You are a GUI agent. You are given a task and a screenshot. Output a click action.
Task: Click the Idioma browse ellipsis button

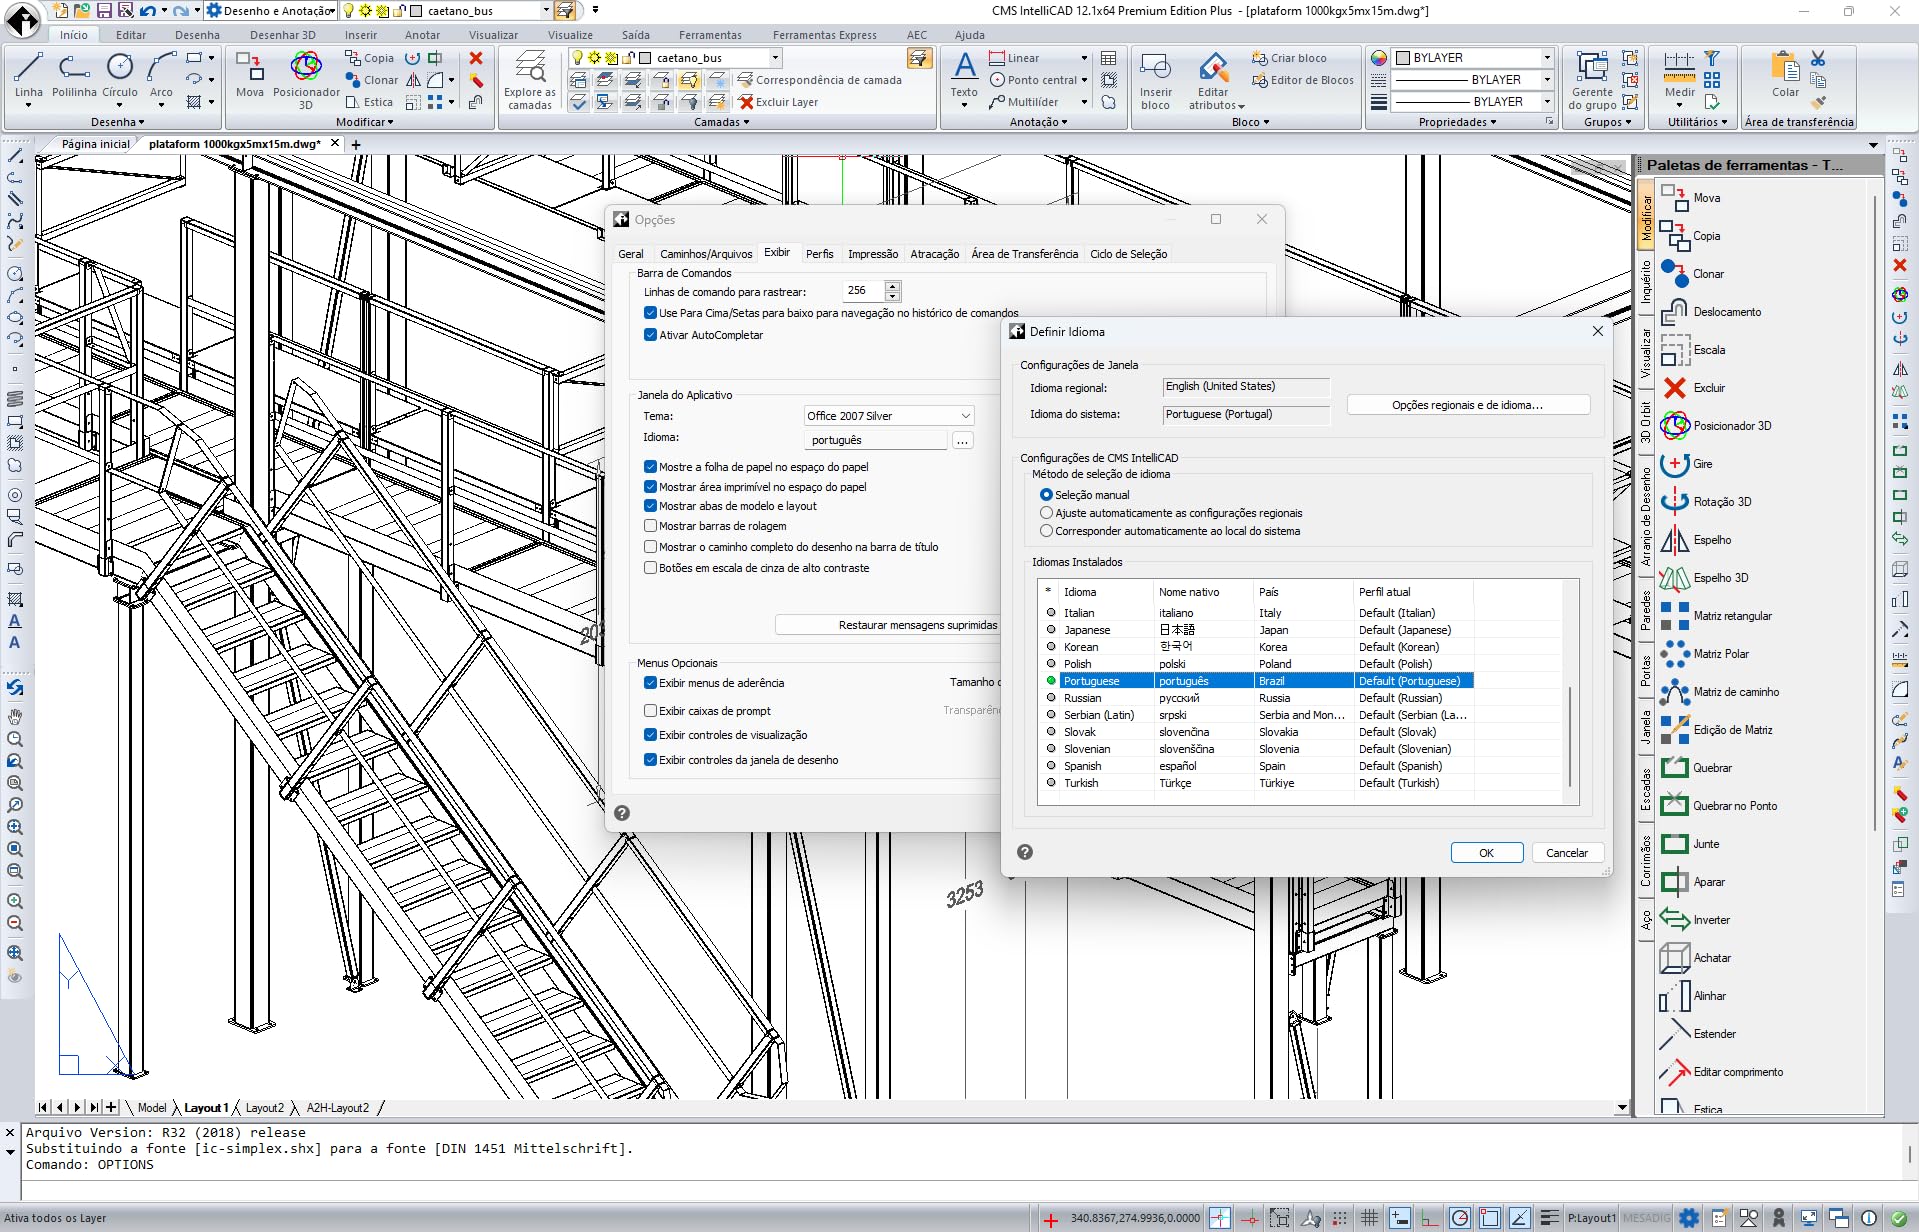pyautogui.click(x=963, y=440)
